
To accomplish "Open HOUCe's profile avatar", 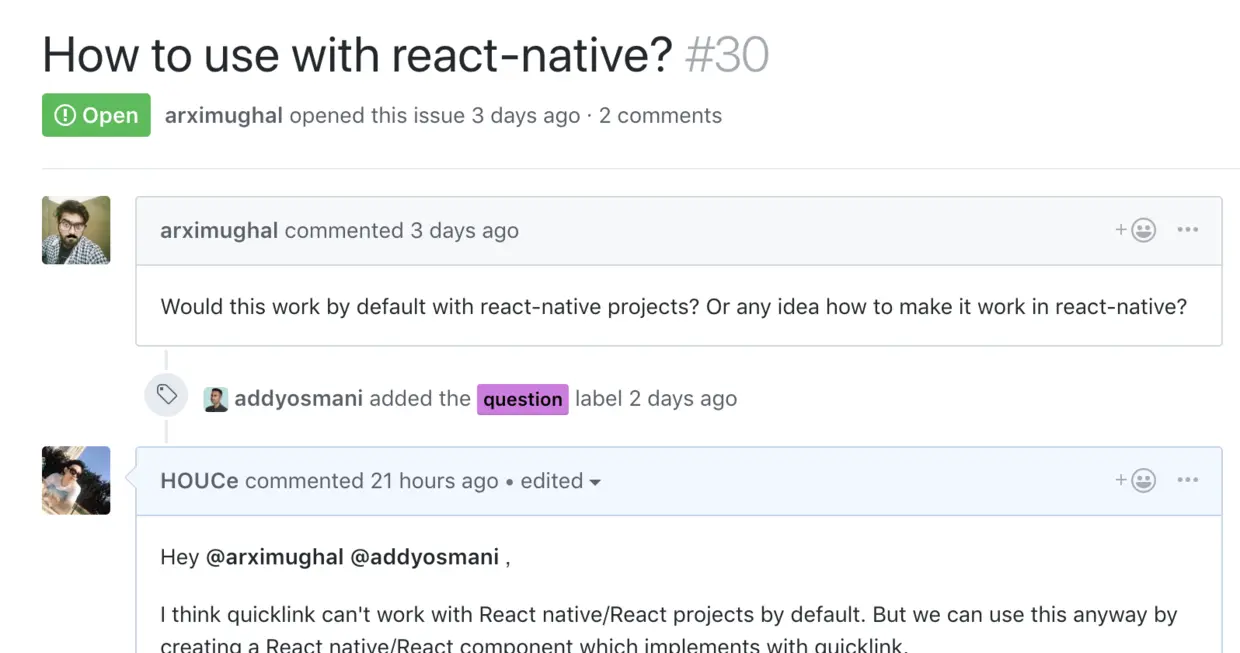I will click(76, 479).
